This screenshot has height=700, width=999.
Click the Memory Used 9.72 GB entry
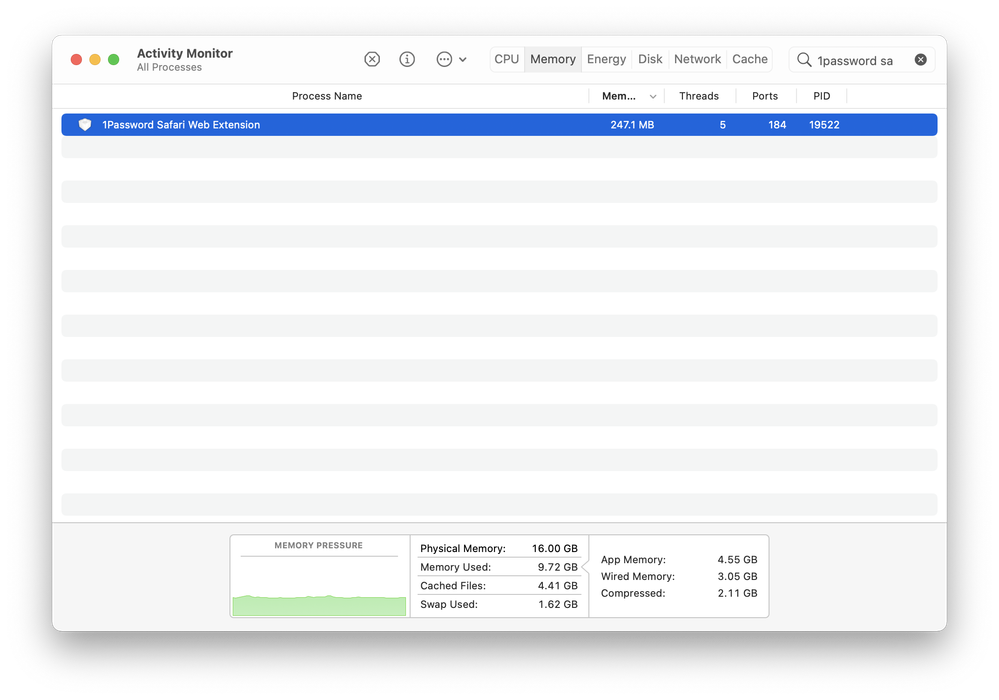pos(499,567)
